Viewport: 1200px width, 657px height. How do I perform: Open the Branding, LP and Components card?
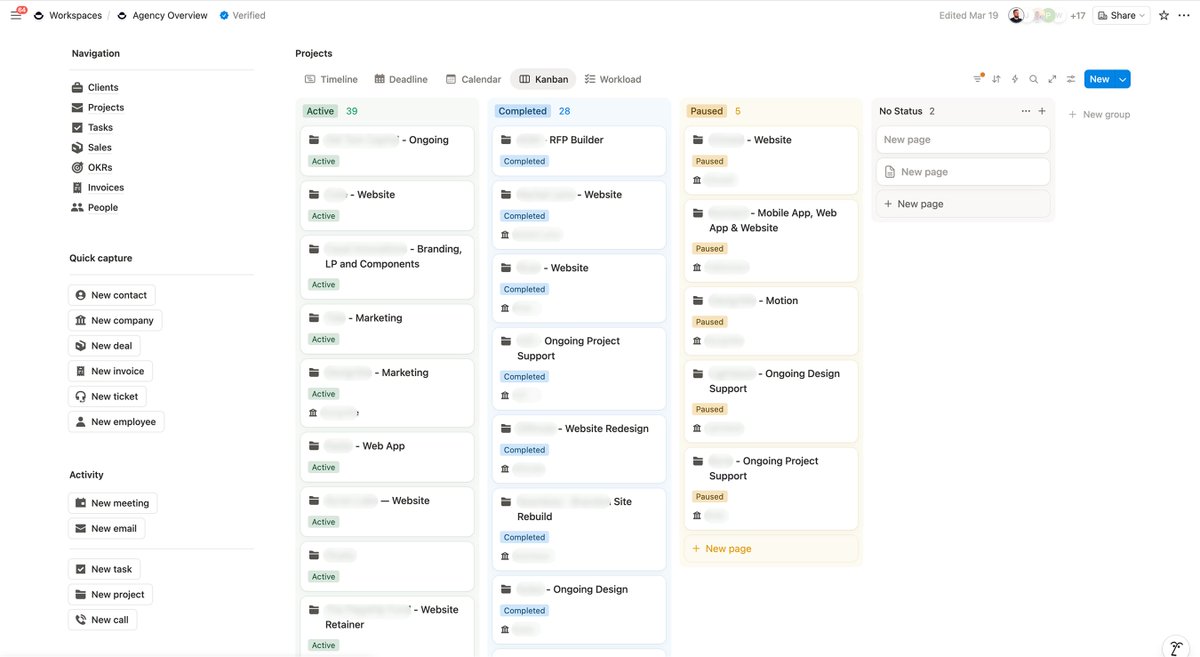(386, 268)
